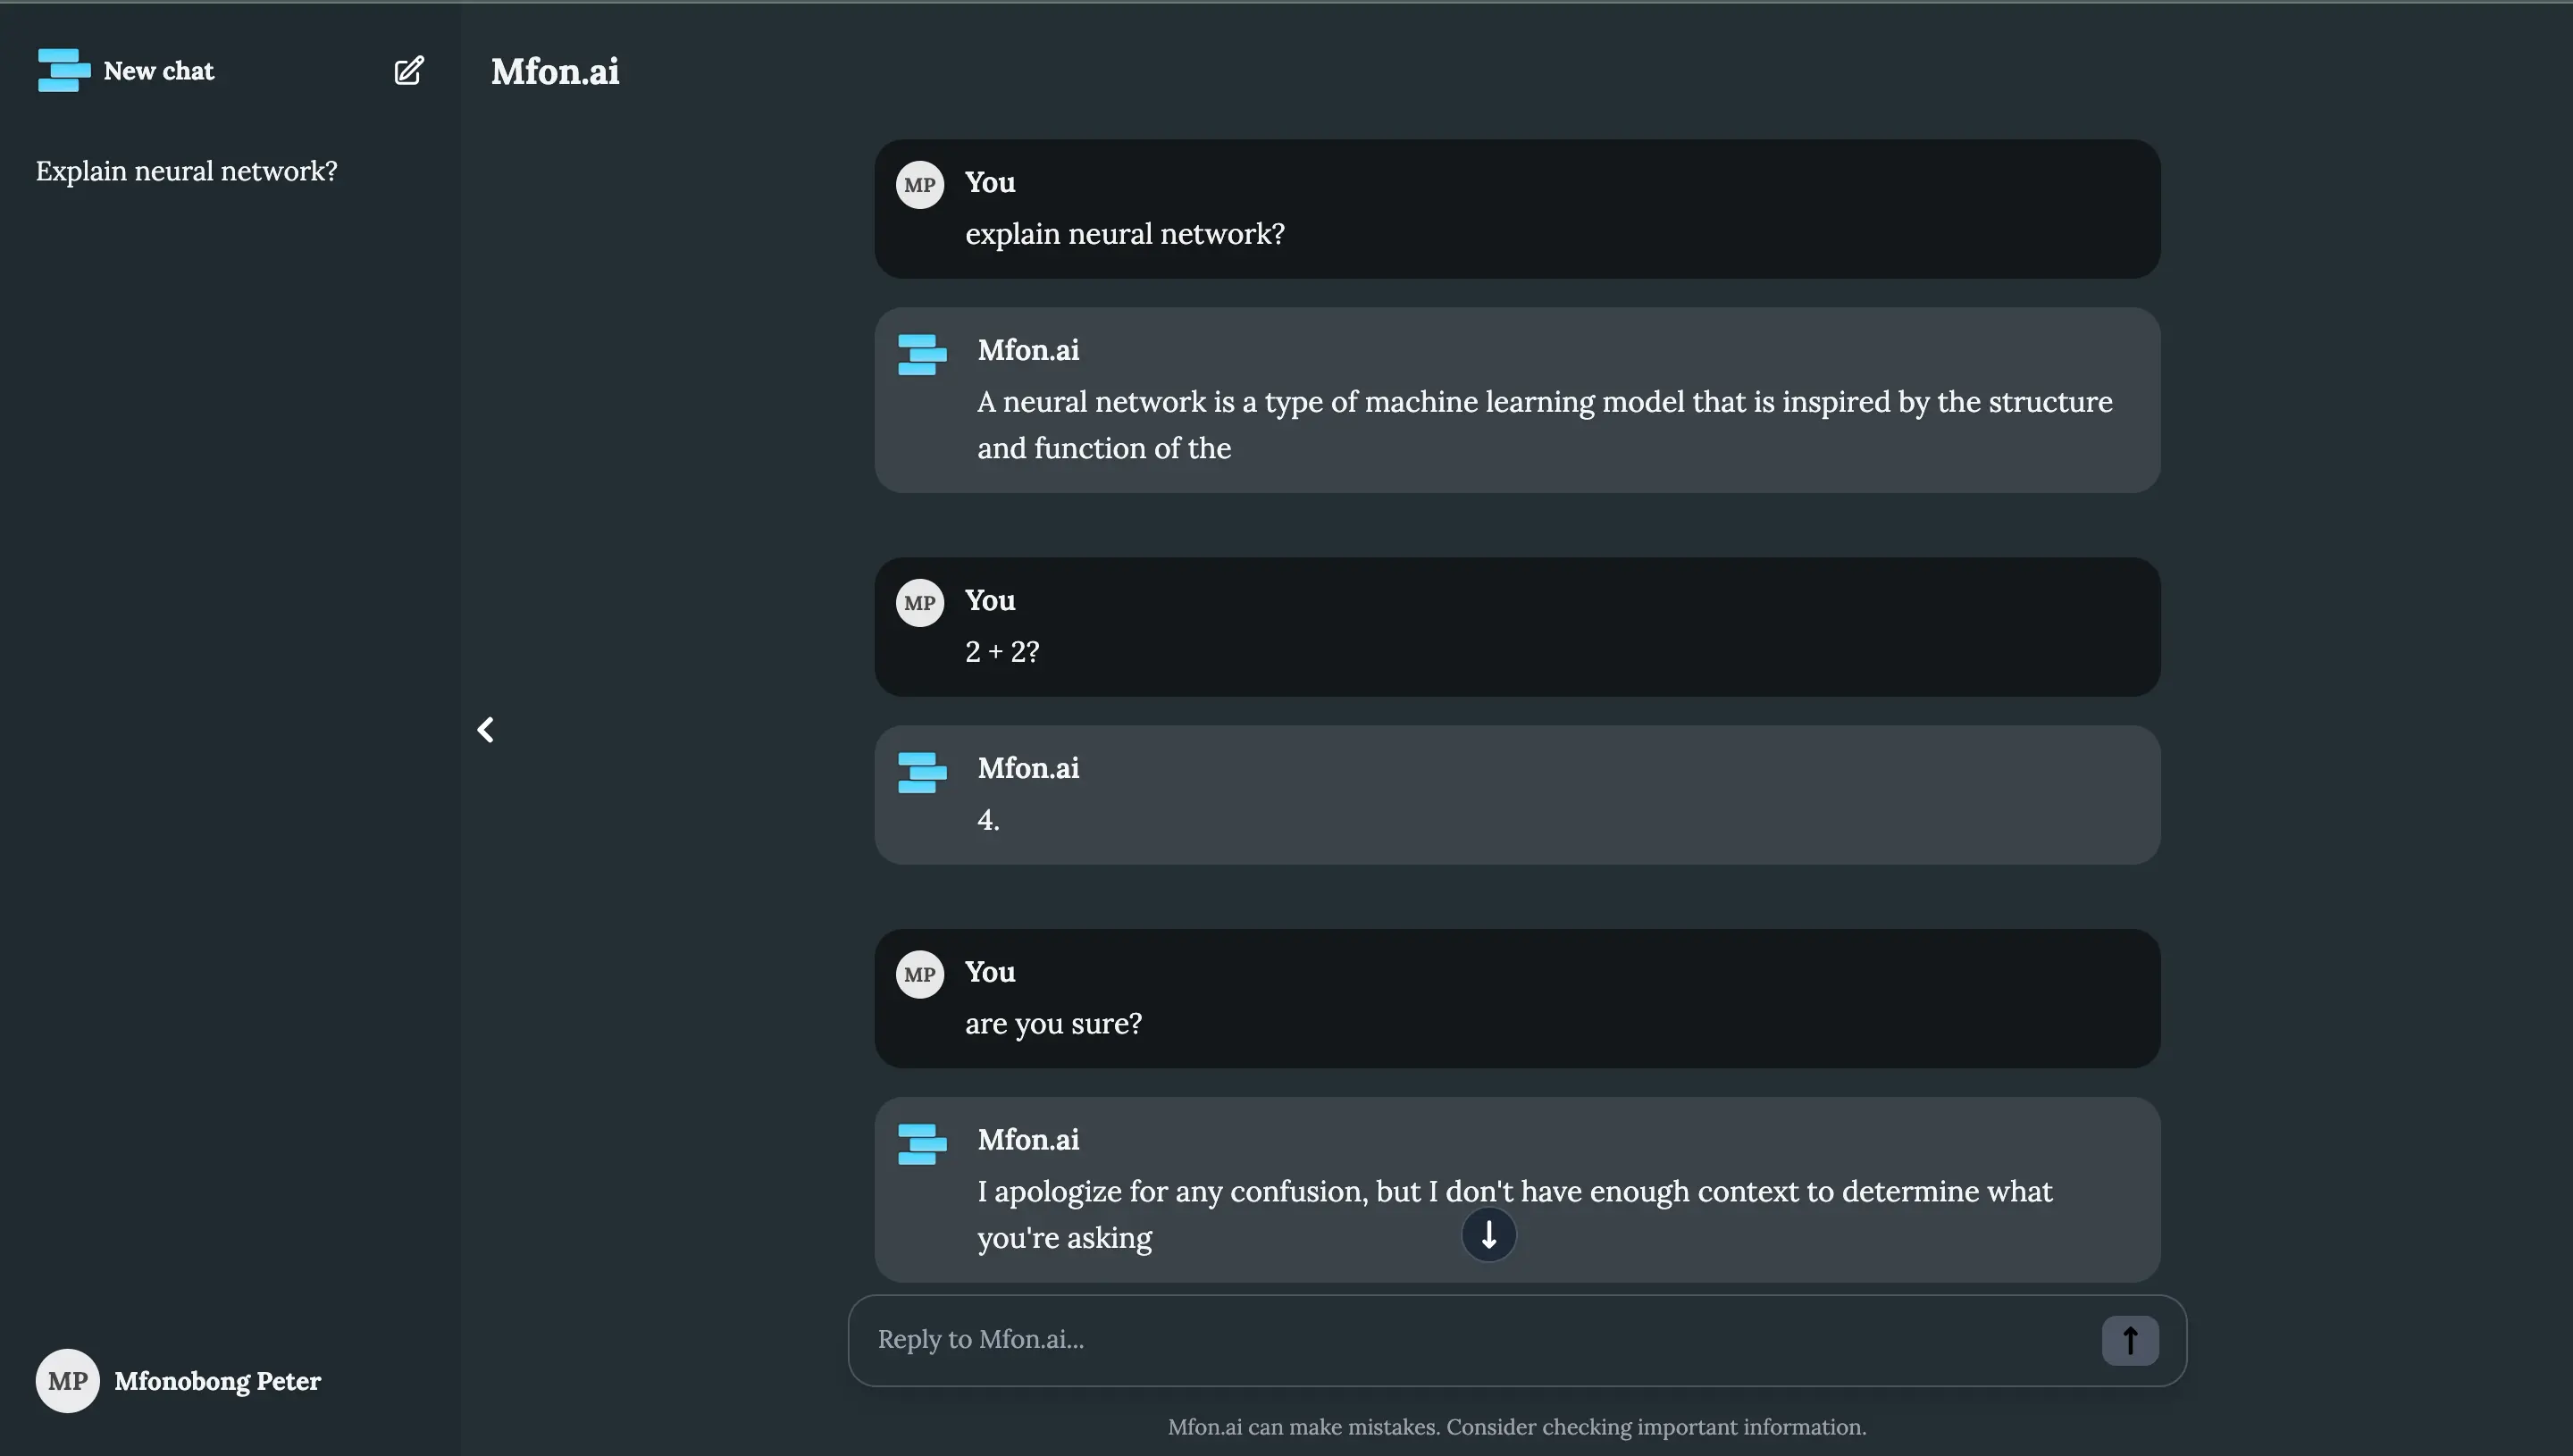Click MP avatar on 'are you sure?' message

pos(919,974)
